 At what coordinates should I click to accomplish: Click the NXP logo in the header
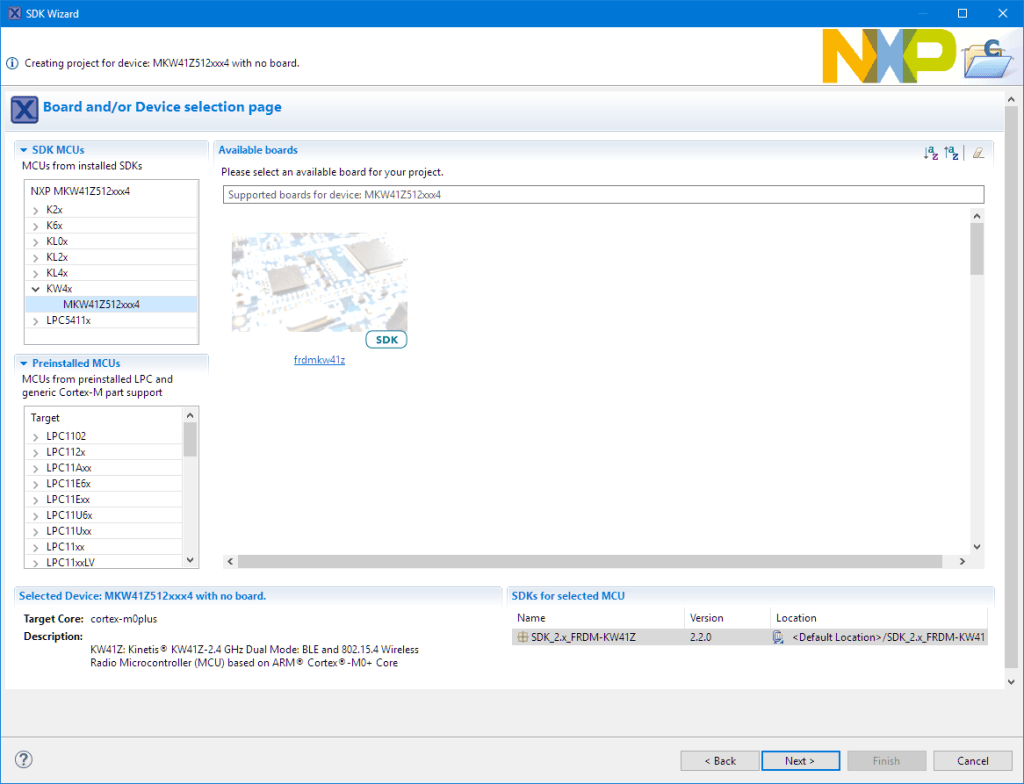tap(886, 56)
